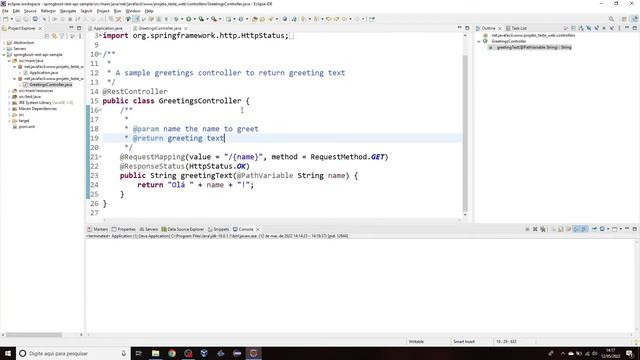Click Sort icon in Outline toolbar
The image size is (640, 360).
[x=581, y=28]
